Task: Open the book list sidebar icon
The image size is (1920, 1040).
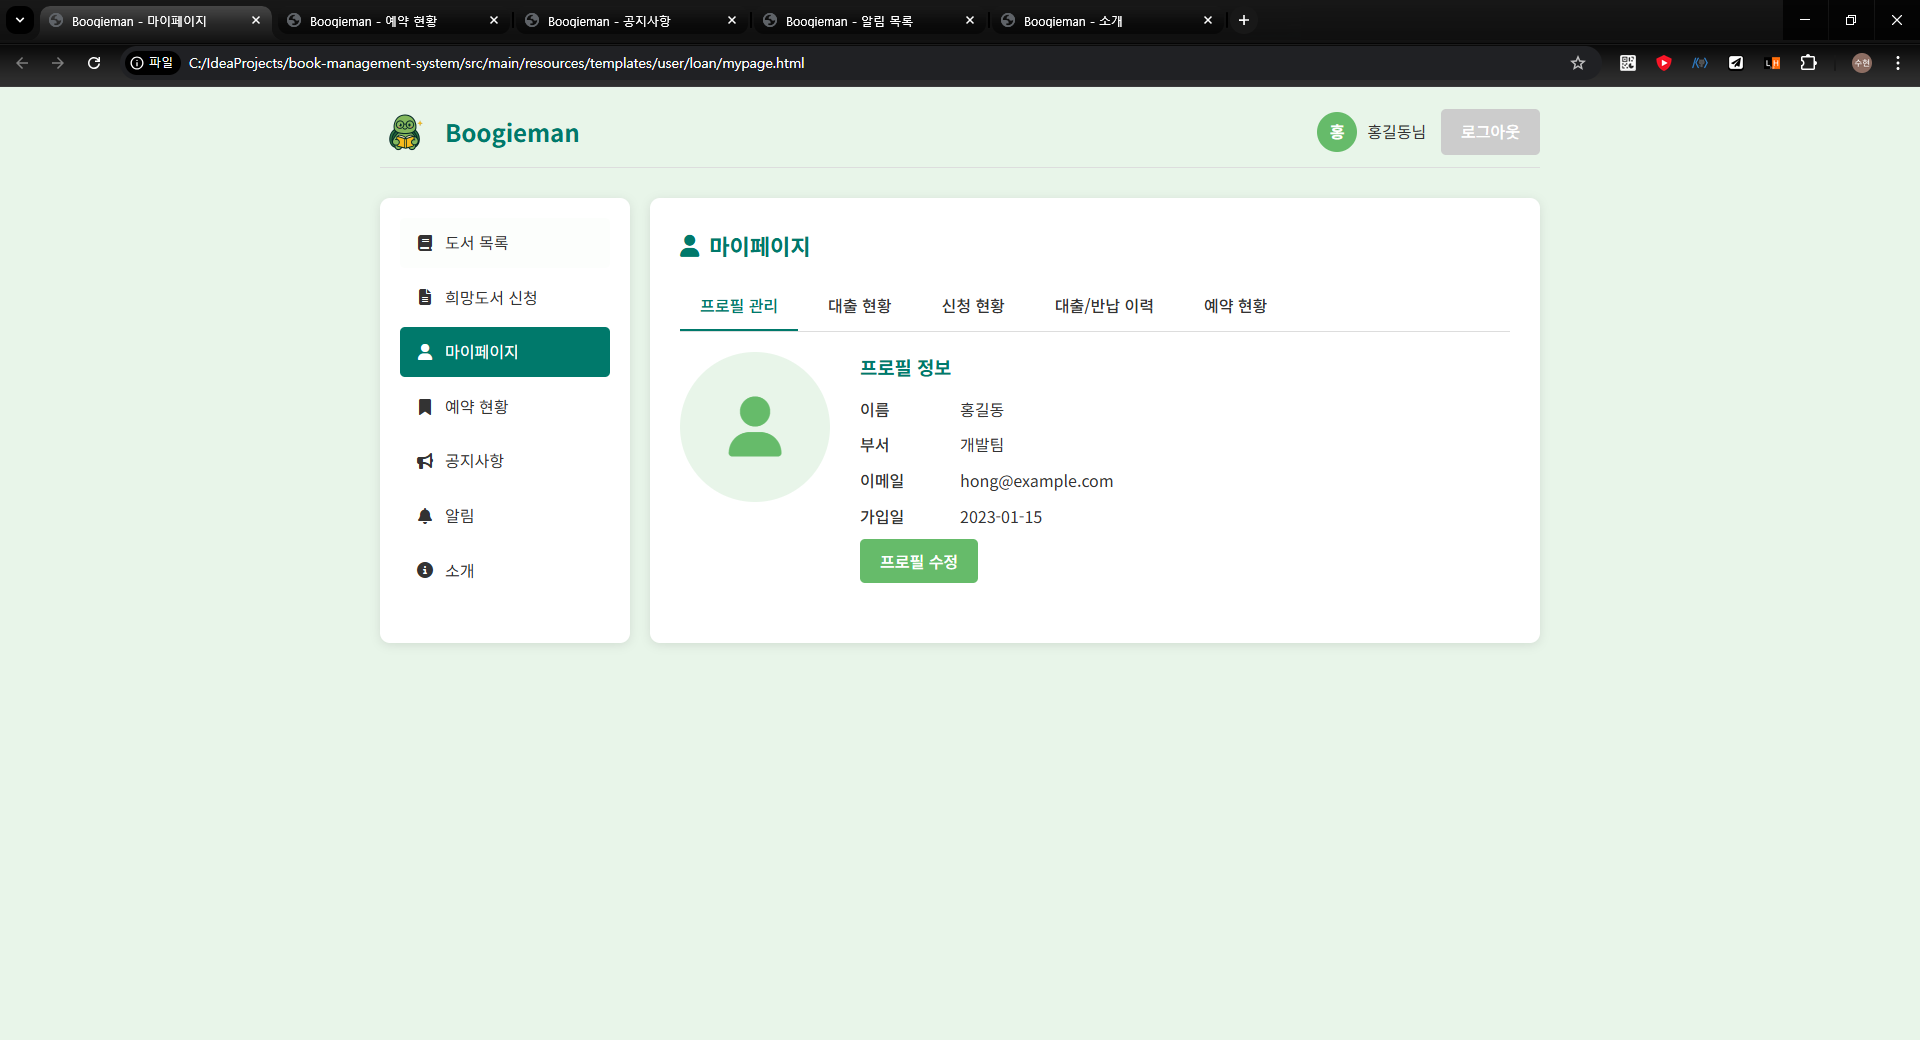Action: [x=425, y=243]
